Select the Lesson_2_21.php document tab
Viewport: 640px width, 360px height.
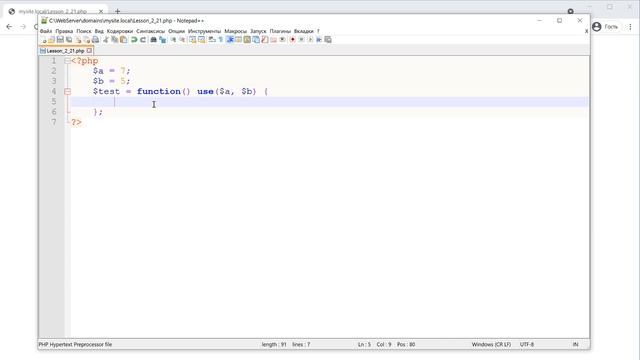(65, 51)
